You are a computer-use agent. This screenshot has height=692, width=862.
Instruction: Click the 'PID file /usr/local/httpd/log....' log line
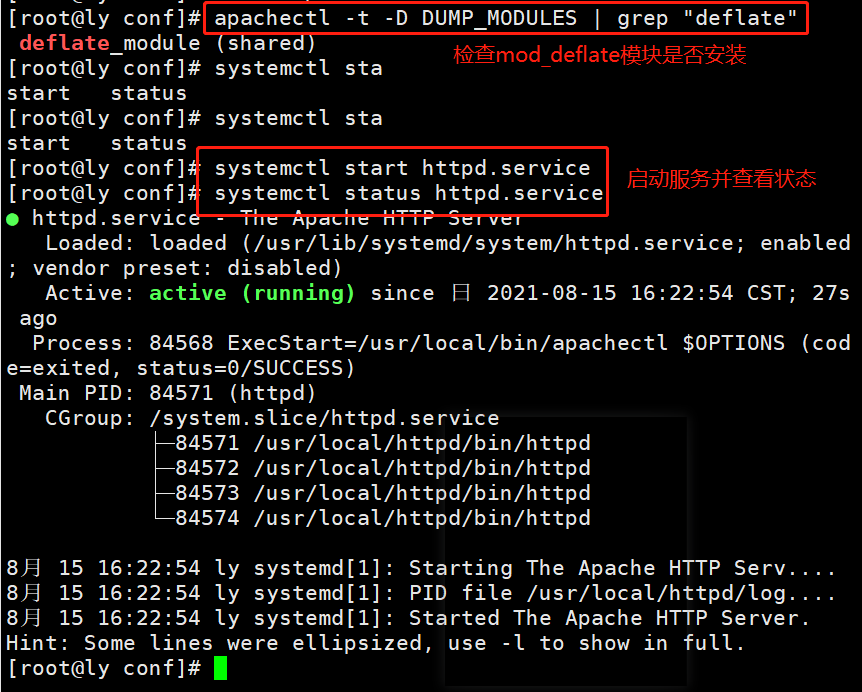421,594
